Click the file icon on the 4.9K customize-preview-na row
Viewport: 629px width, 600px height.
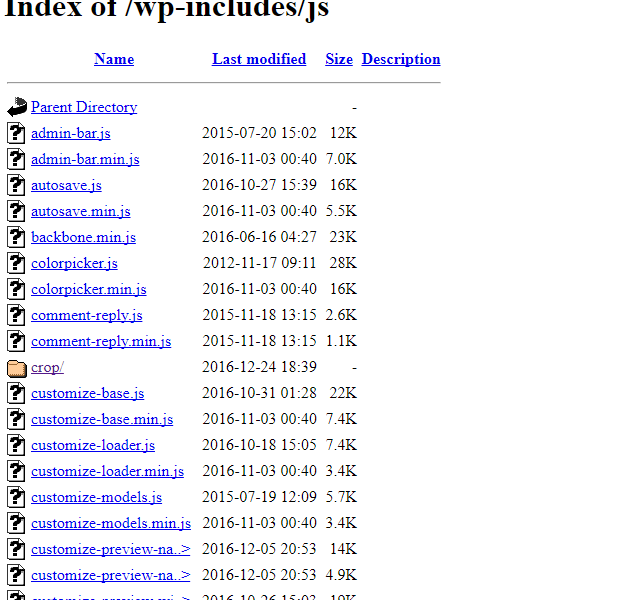pos(16,575)
